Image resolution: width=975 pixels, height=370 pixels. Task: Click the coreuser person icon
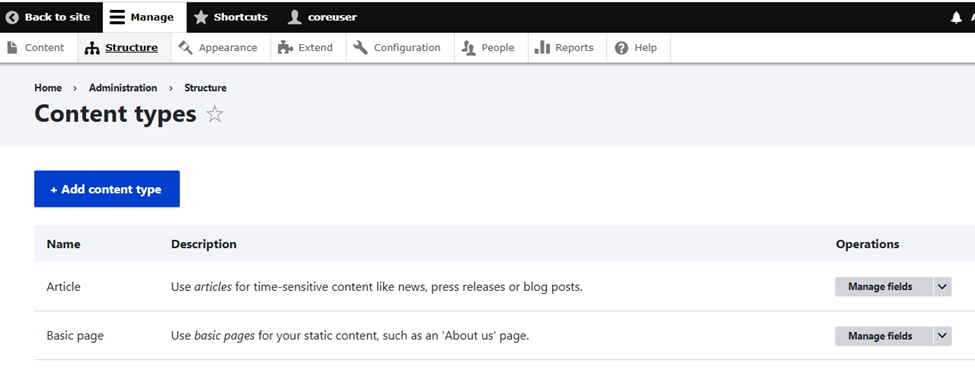pyautogui.click(x=295, y=17)
